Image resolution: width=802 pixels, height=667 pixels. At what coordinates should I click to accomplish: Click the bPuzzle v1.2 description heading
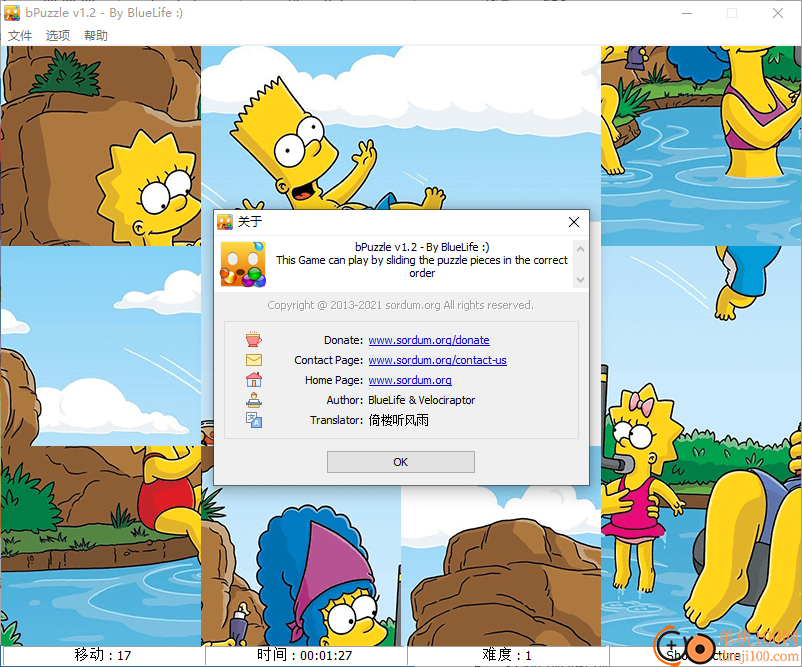click(422, 247)
